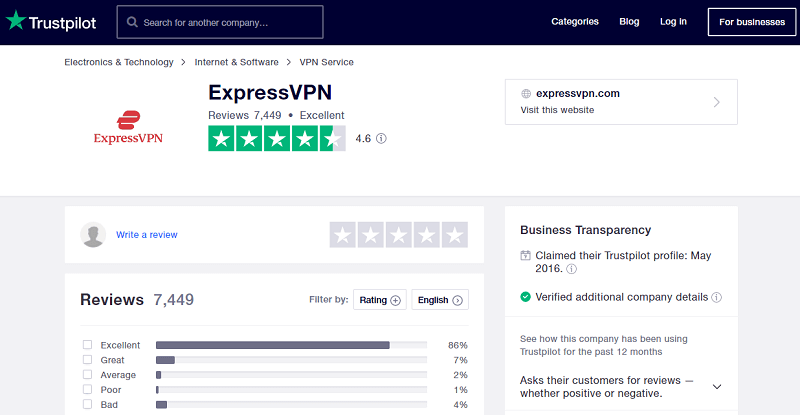Click the arrow in Visit this website card
This screenshot has height=415, width=800.
717,102
